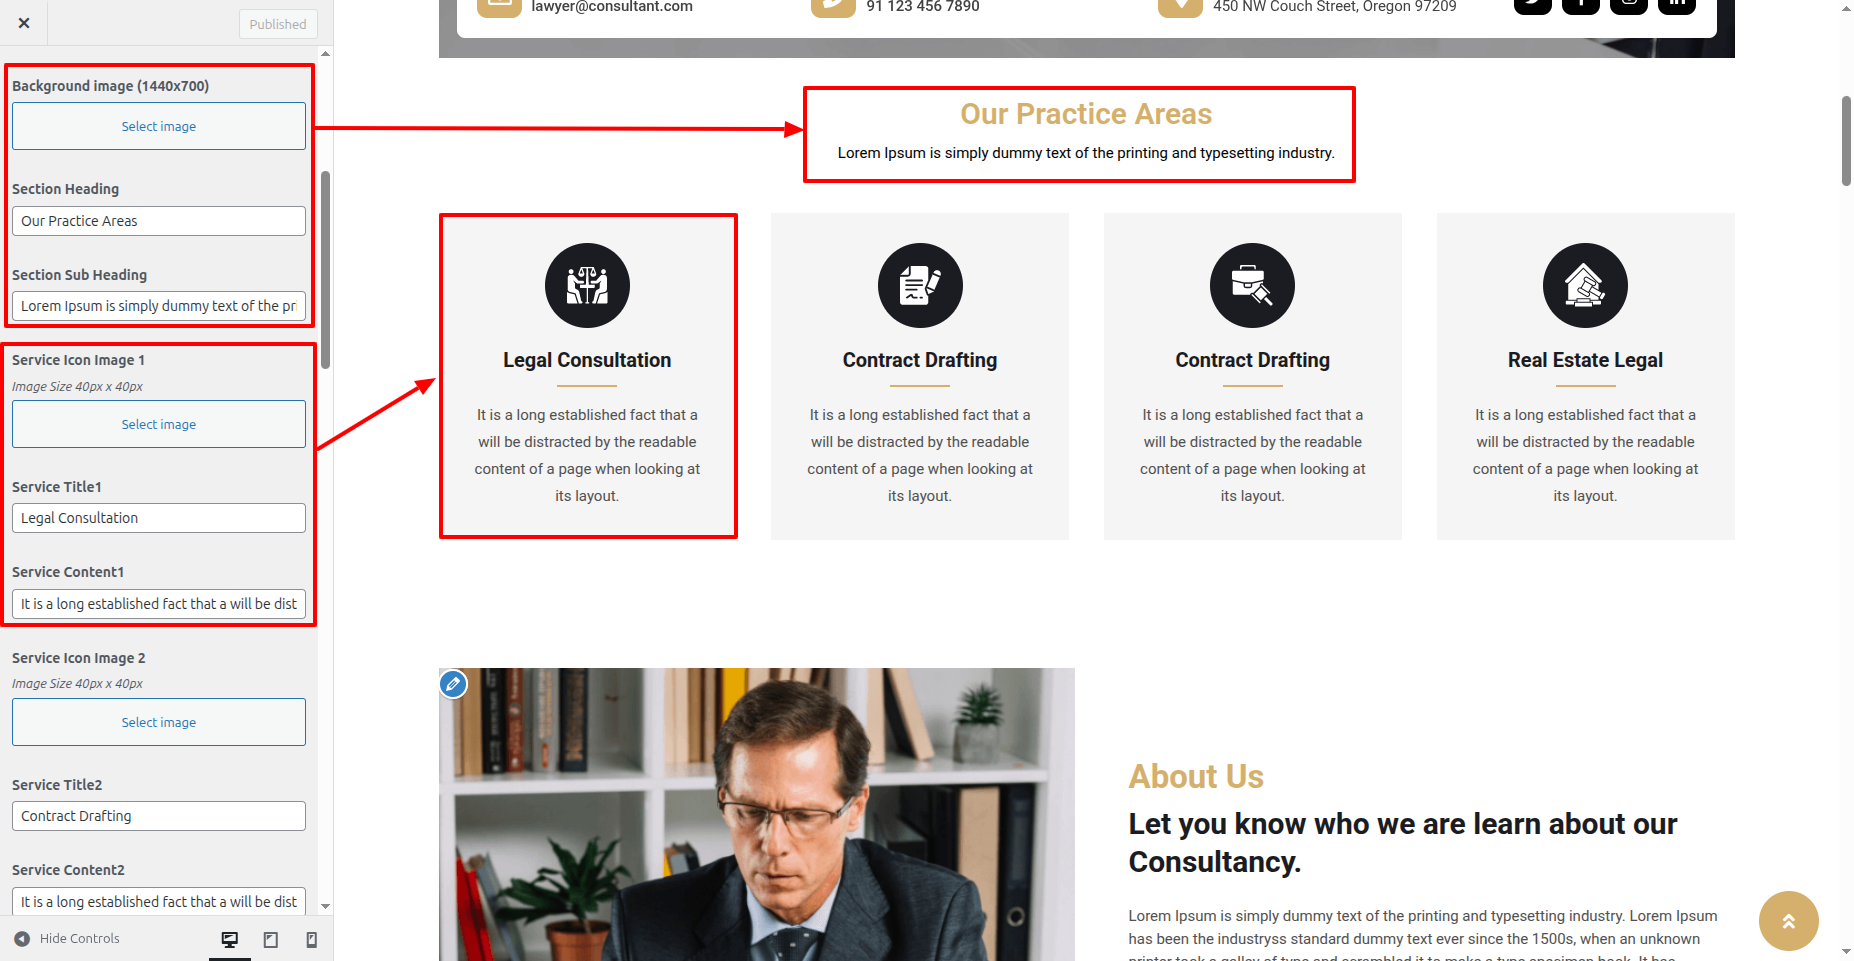1854x961 pixels.
Task: Click the scroll-to-top double arrow button
Action: tap(1788, 921)
